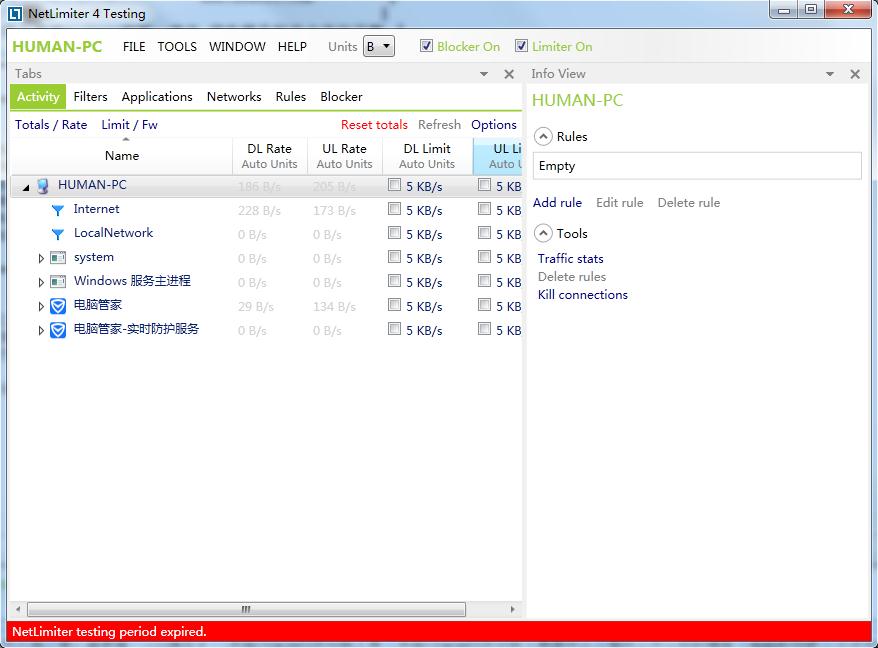878x648 pixels.
Task: Enable DL Limit checkbox for 电脑管家 row
Action: click(394, 305)
